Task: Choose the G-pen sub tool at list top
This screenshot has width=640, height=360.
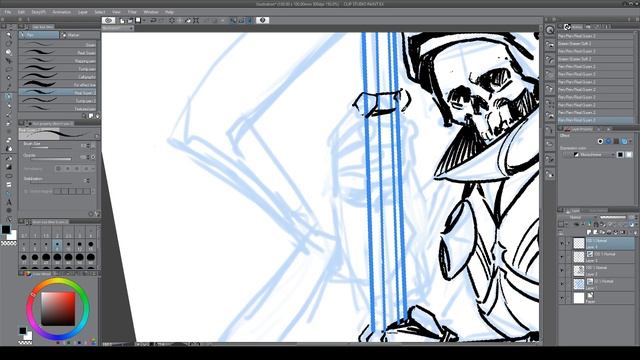Action: click(x=58, y=44)
